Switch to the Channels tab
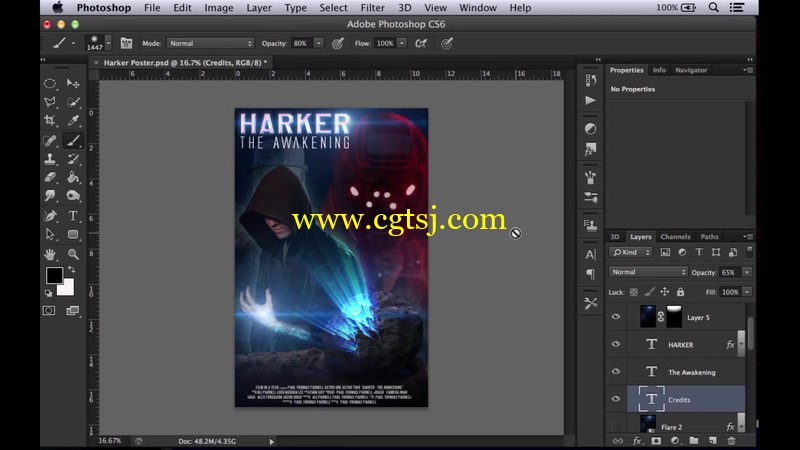 [x=675, y=237]
